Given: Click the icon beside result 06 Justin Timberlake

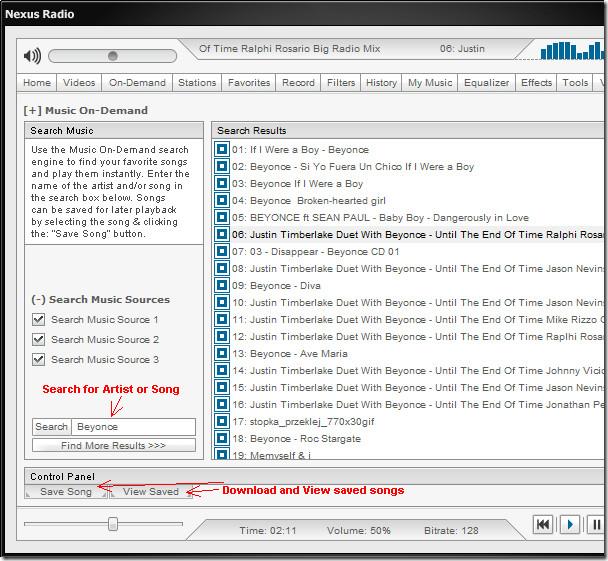Looking at the screenshot, I should click(x=222, y=234).
